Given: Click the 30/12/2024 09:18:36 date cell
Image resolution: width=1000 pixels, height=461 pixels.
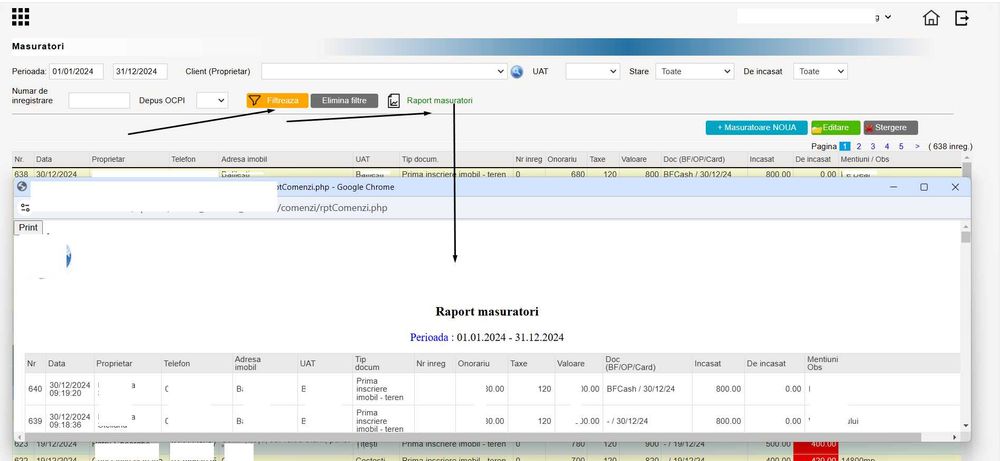Looking at the screenshot, I should click(70, 421).
